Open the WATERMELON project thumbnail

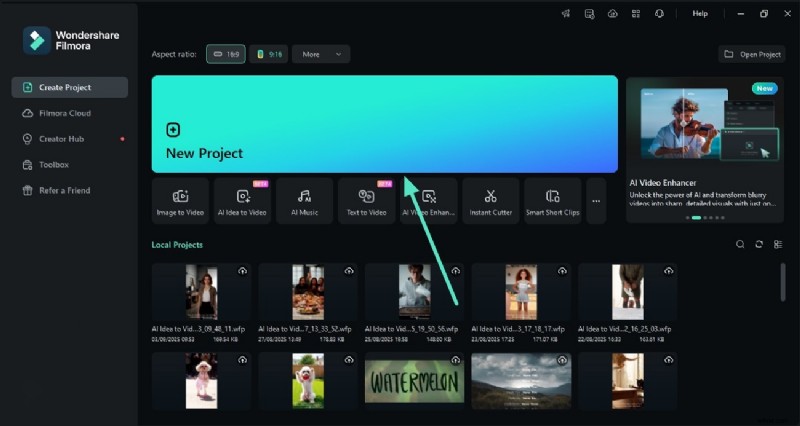(411, 379)
